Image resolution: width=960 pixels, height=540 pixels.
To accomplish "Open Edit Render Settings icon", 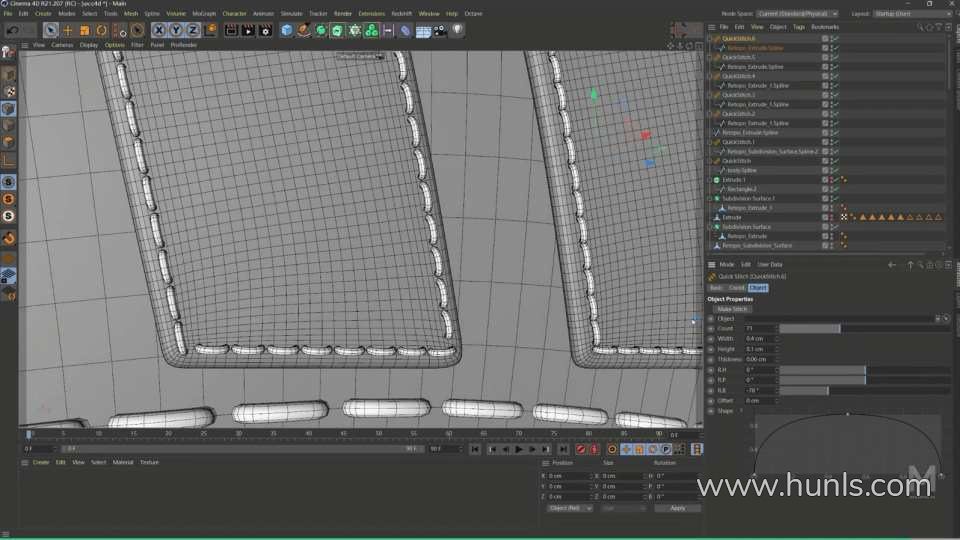I will [x=265, y=30].
